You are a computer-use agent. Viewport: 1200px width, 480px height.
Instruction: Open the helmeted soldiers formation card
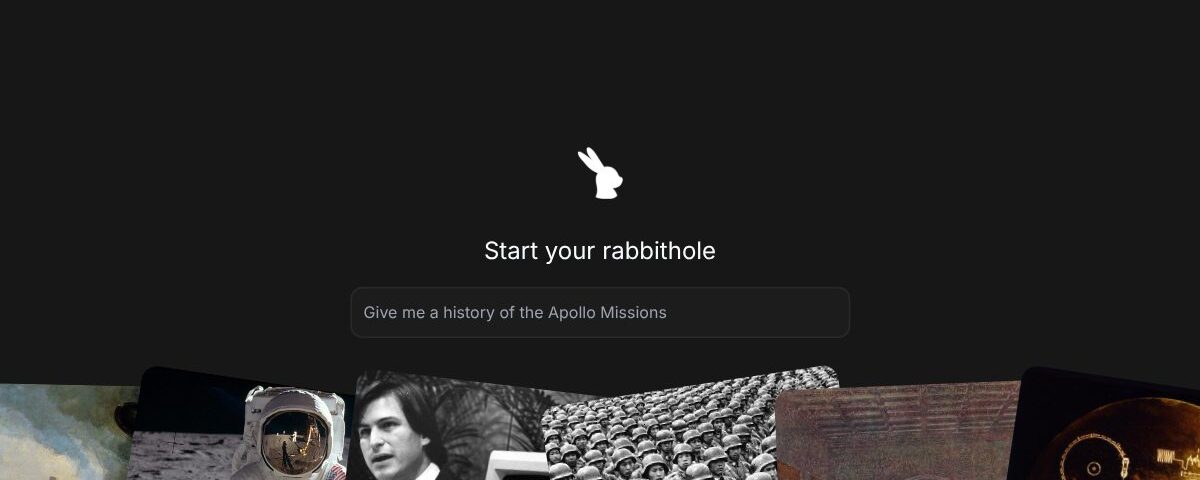(690, 425)
